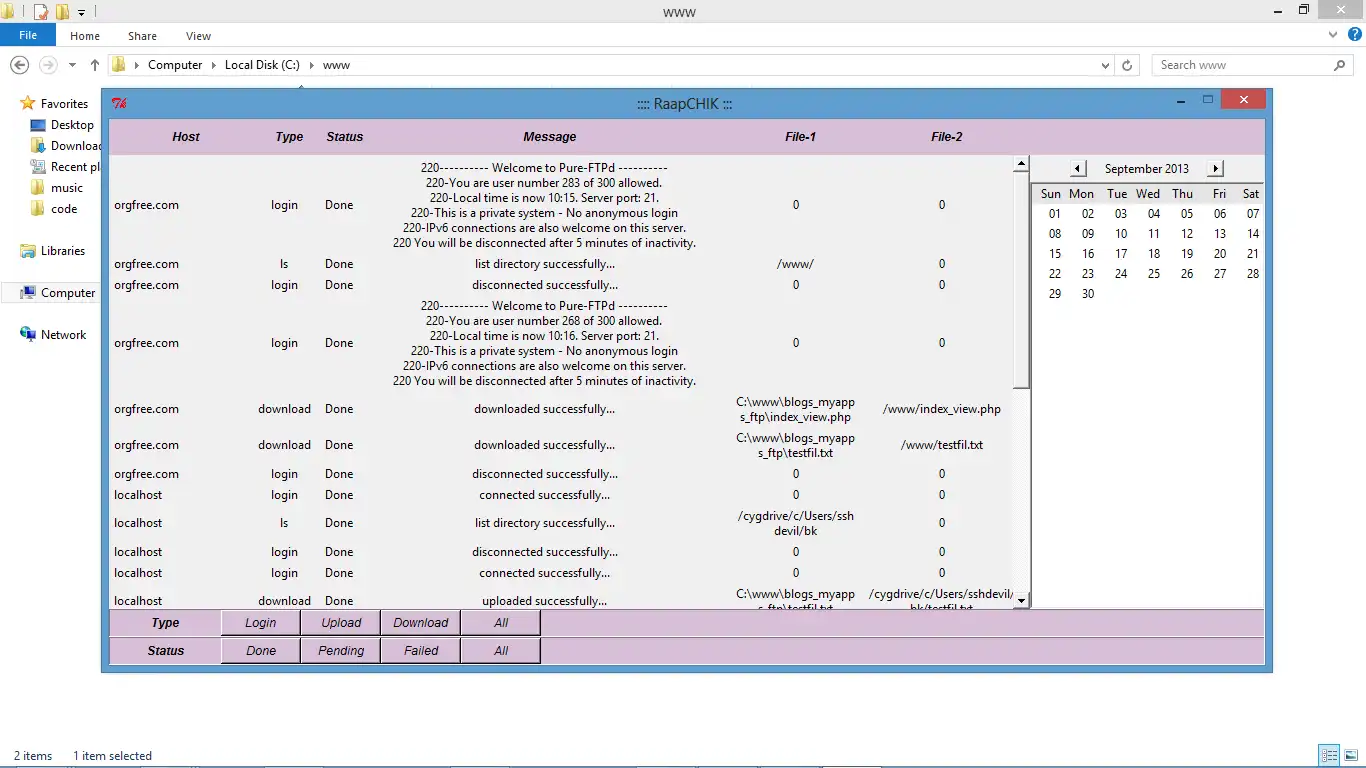1366x768 pixels.
Task: Switch to the View ribbon tab
Action: tap(198, 36)
